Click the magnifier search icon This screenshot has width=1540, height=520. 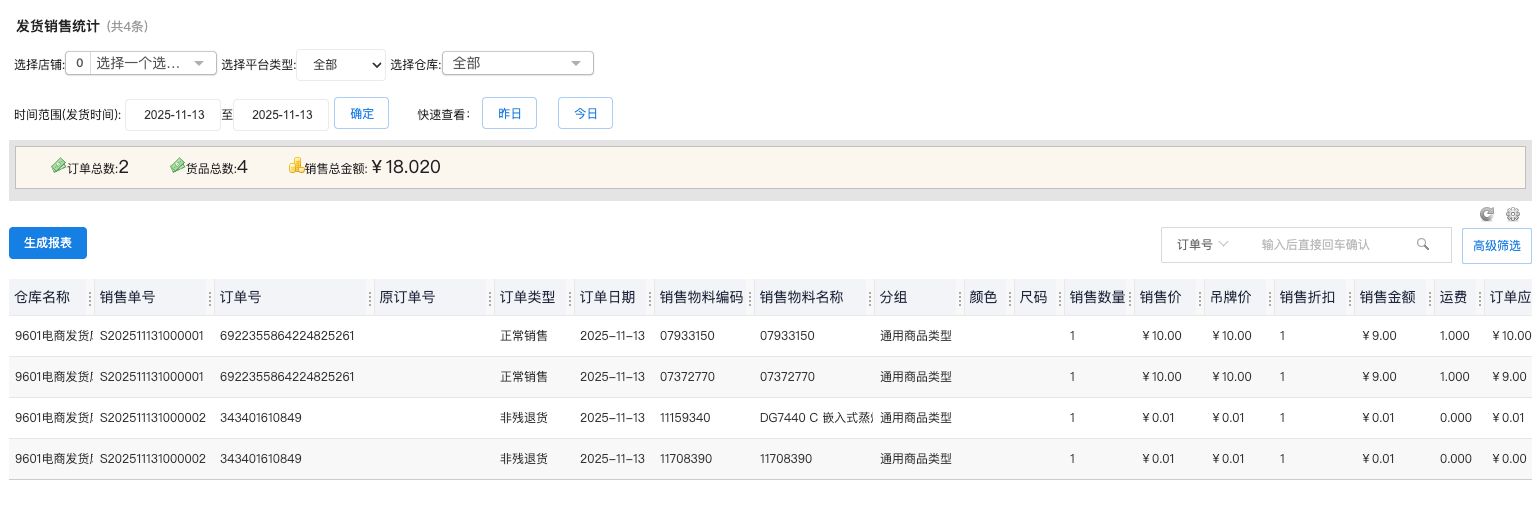coord(1423,244)
